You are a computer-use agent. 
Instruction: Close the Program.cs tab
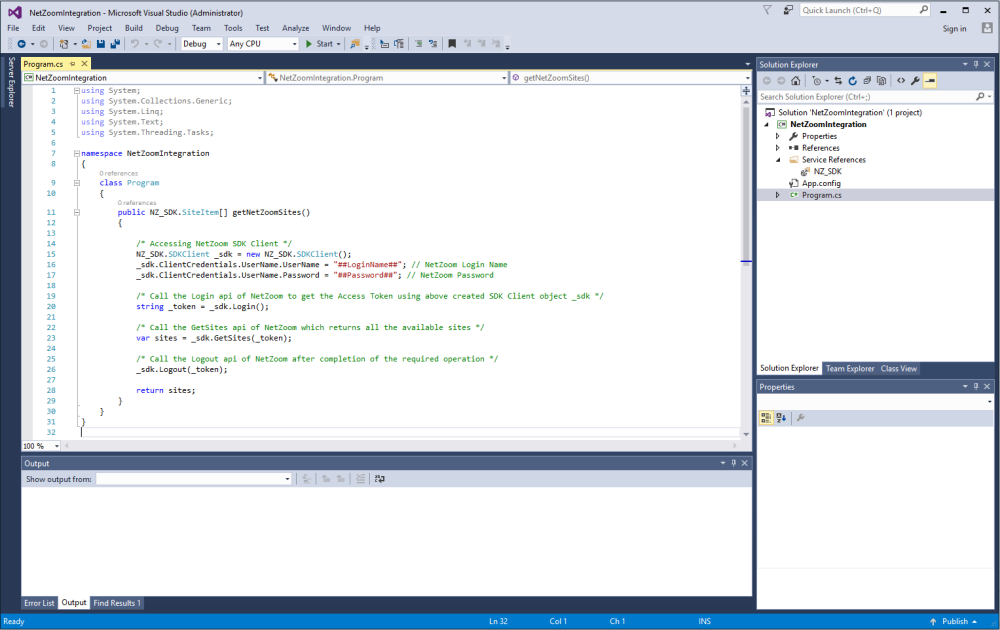pyautogui.click(x=84, y=64)
